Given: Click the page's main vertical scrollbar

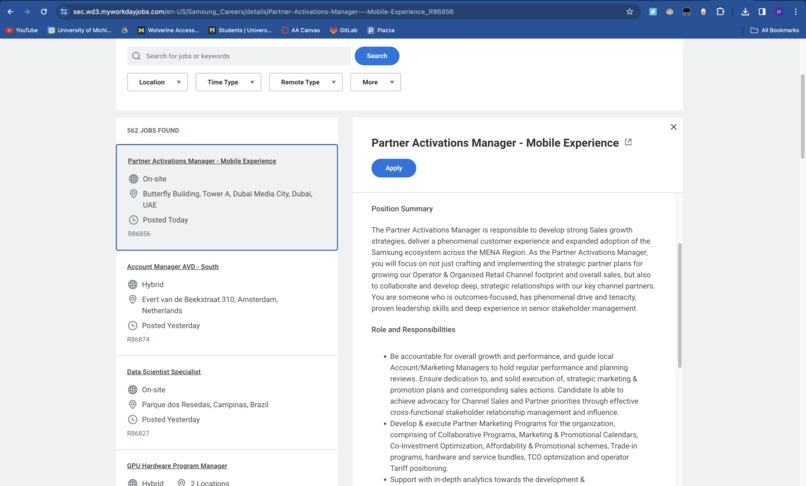Looking at the screenshot, I should pos(802,116).
